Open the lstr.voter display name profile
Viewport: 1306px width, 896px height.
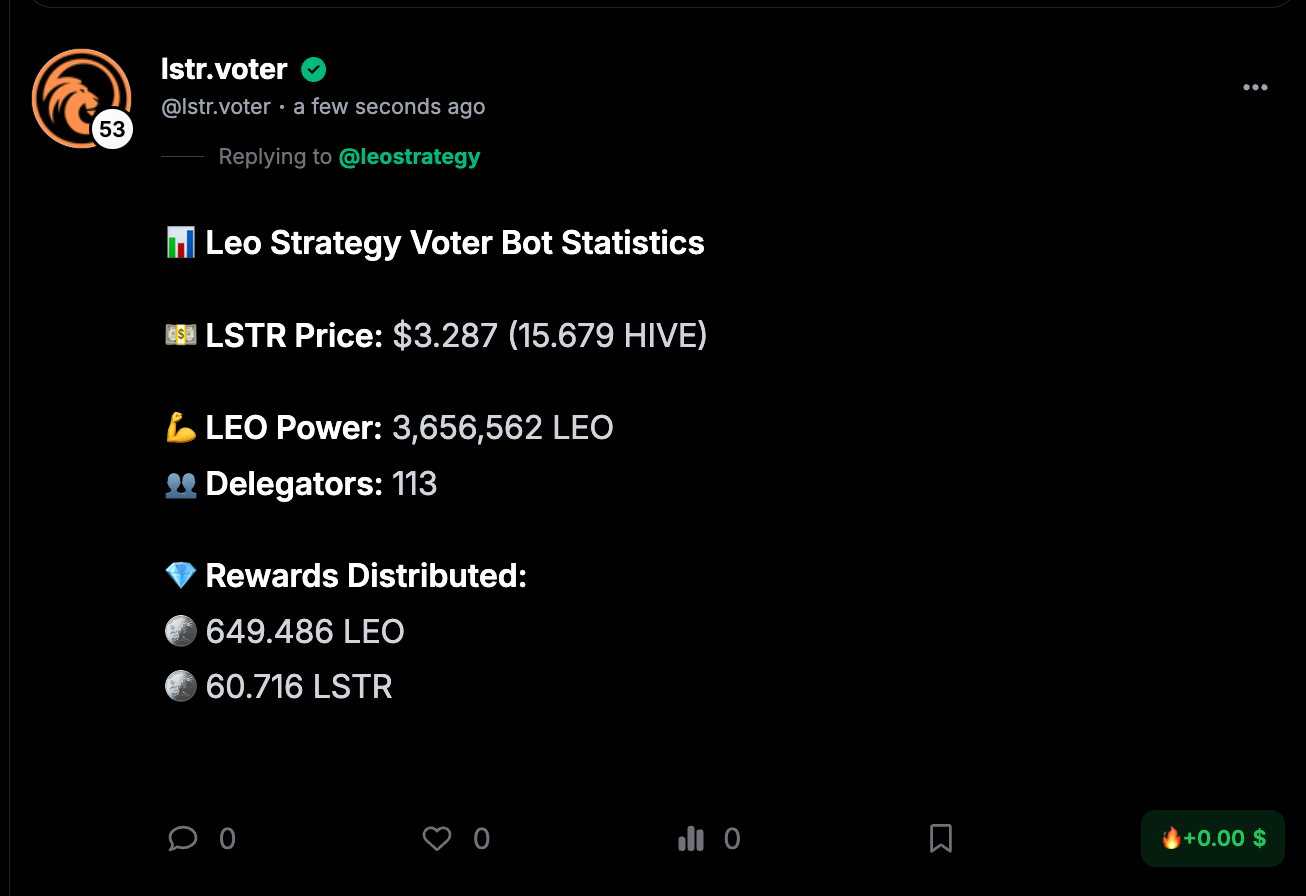[x=224, y=70]
